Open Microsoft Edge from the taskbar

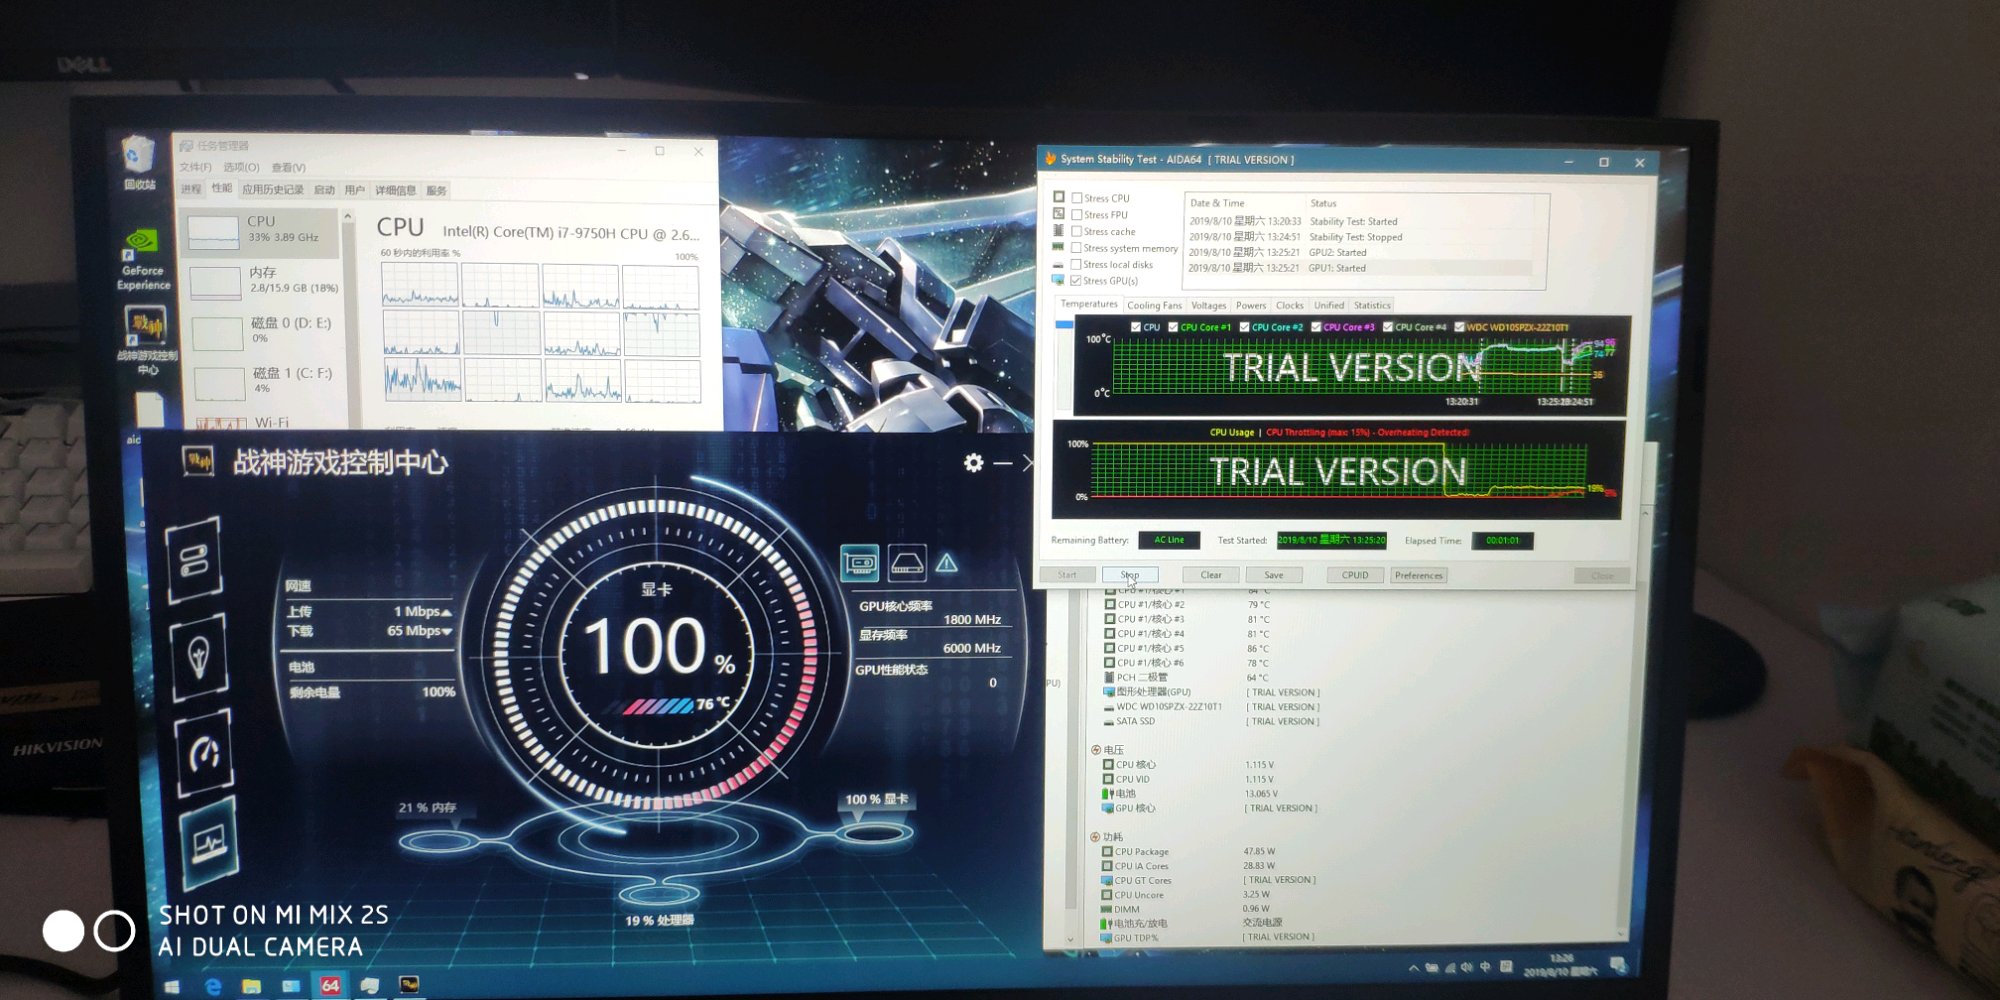pyautogui.click(x=213, y=987)
